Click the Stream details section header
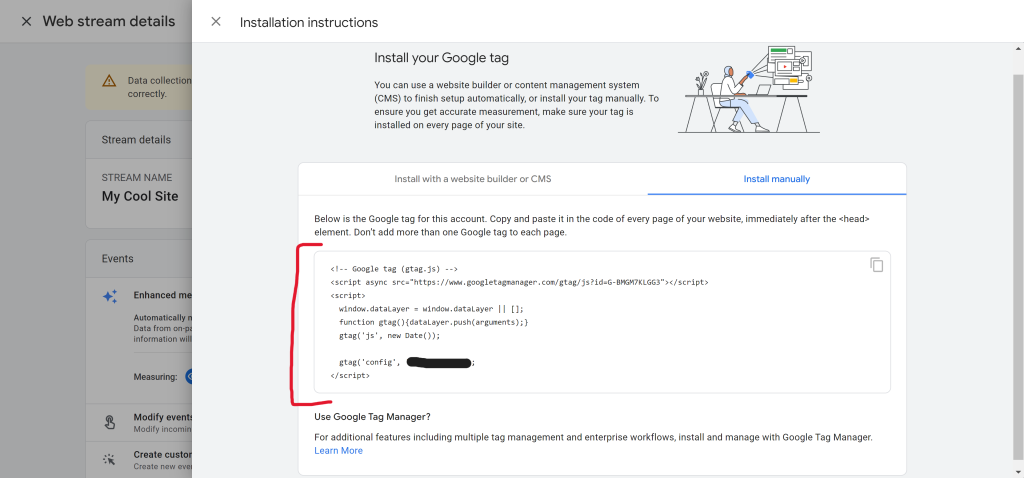The height and width of the screenshot is (478, 1024). (x=136, y=140)
